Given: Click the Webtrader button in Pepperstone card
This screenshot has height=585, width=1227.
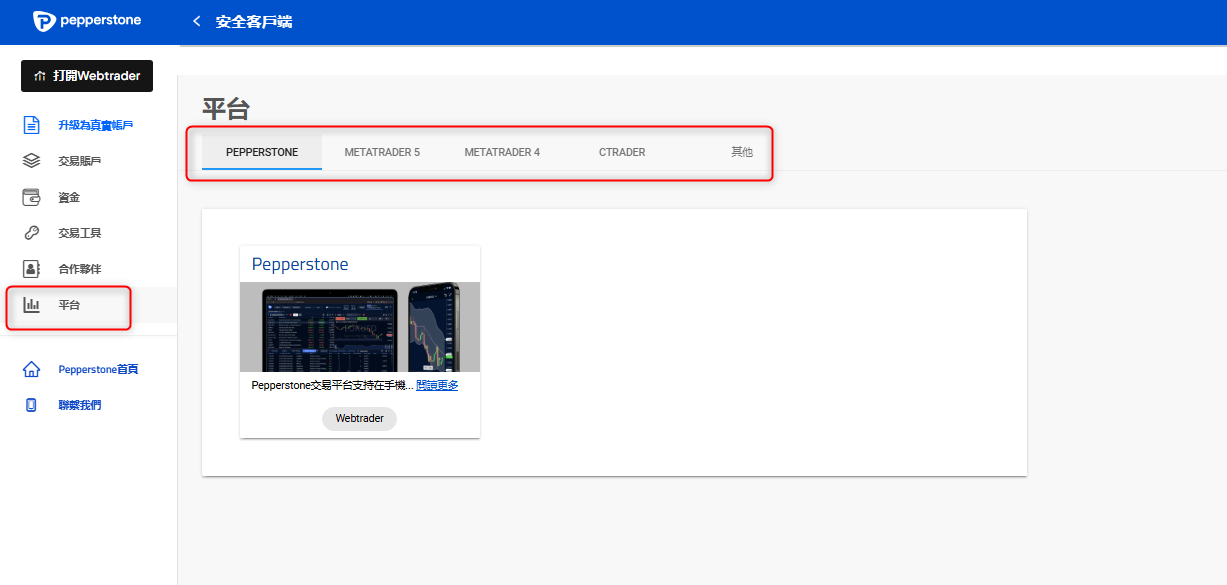Looking at the screenshot, I should pyautogui.click(x=359, y=419).
